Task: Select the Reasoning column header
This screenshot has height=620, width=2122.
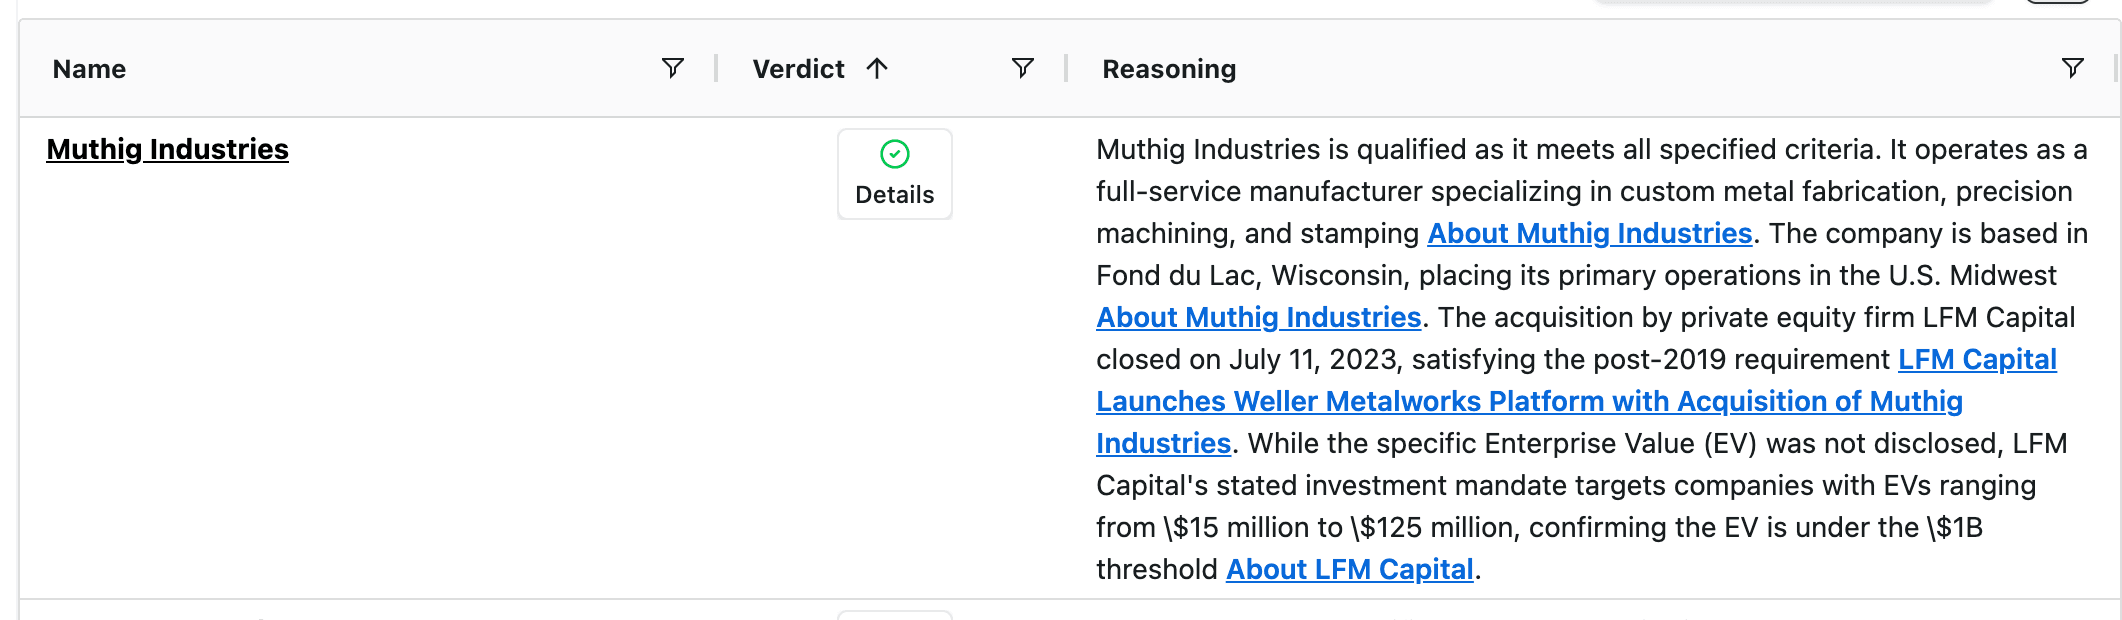Action: 1167,68
